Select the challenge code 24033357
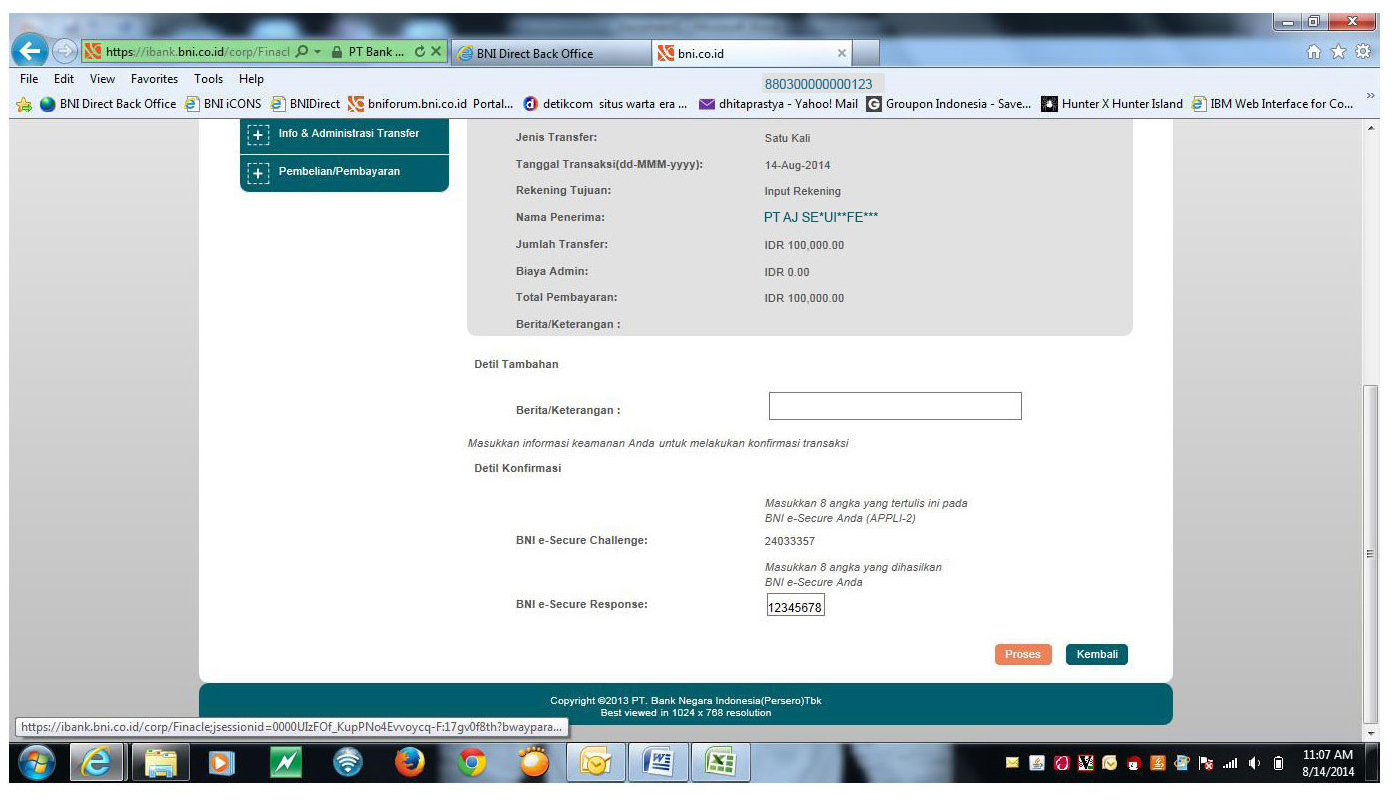This screenshot has height=800, width=1400. pyautogui.click(x=790, y=542)
